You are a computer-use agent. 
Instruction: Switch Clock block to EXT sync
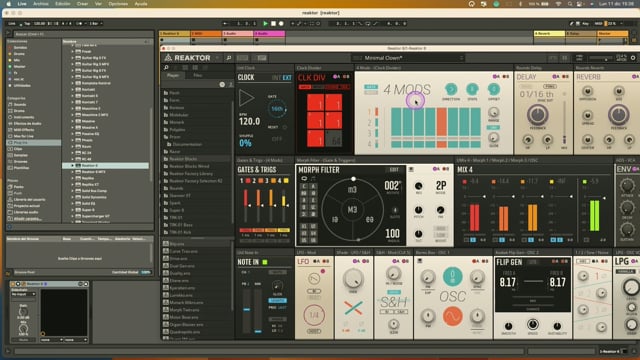[287, 78]
